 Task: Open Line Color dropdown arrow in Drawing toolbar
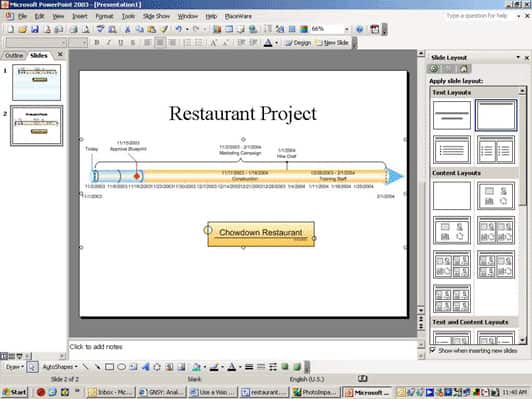[x=223, y=367]
